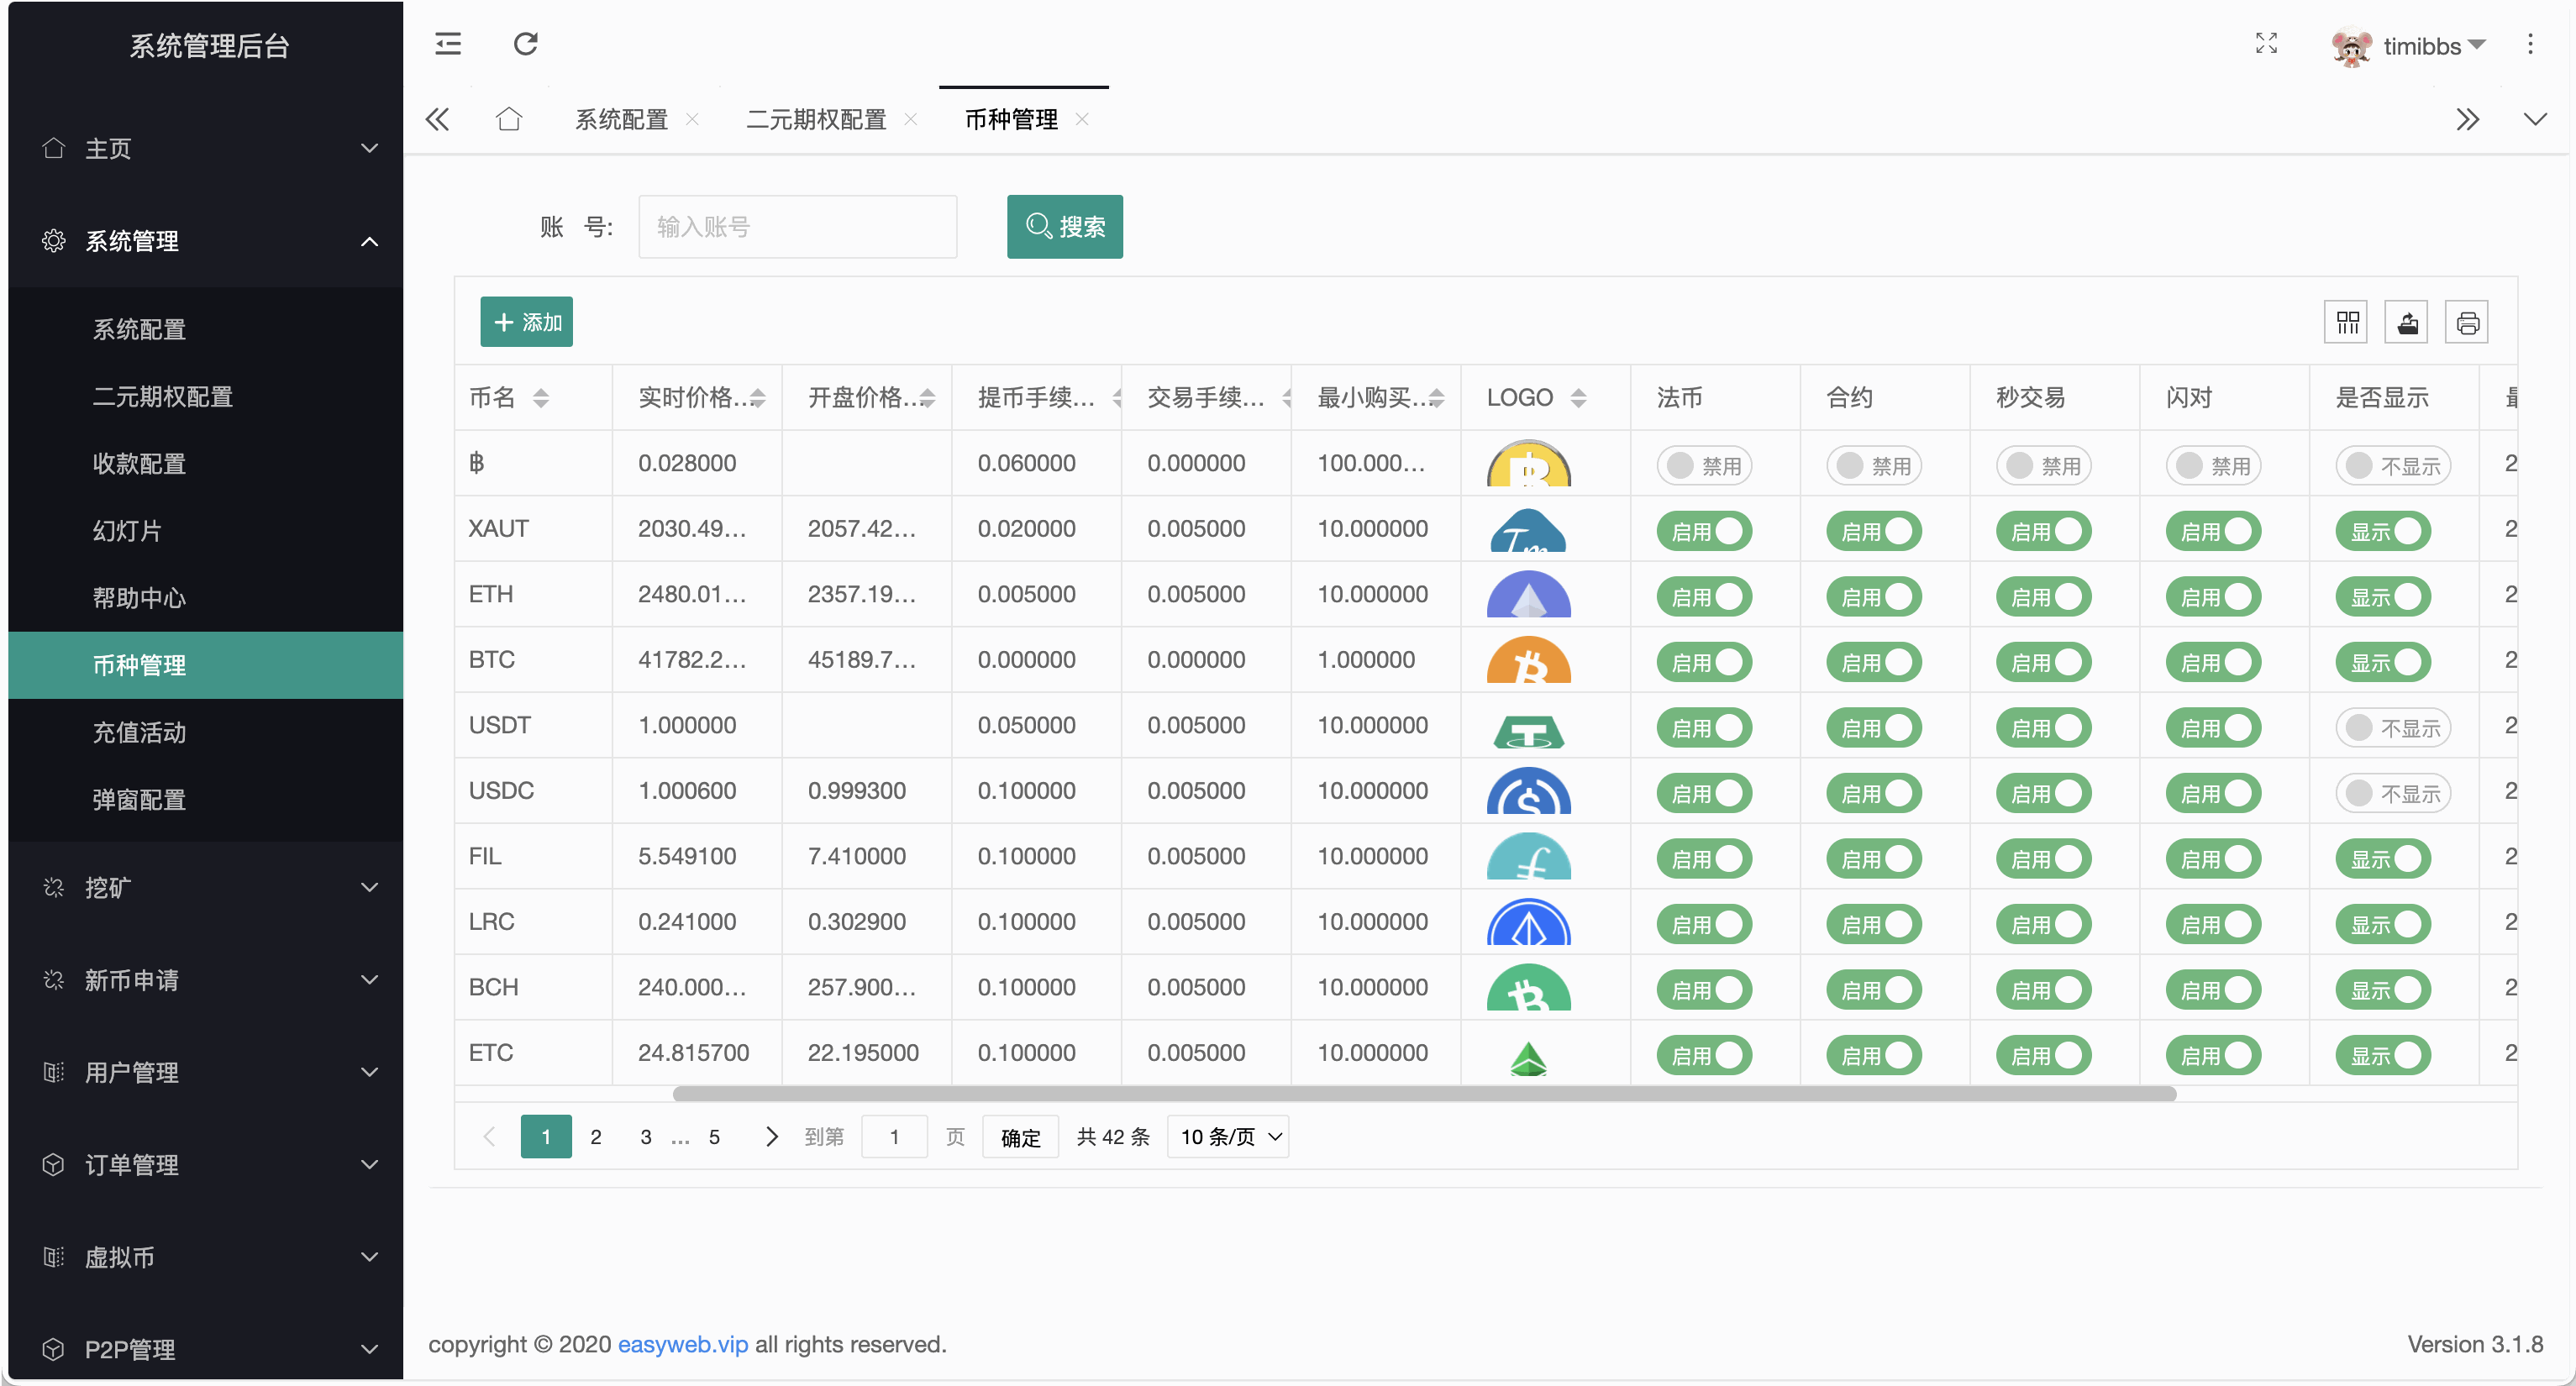Switch to the 系统配置 tab
Screen dimensions: 2576x1386
coord(621,119)
